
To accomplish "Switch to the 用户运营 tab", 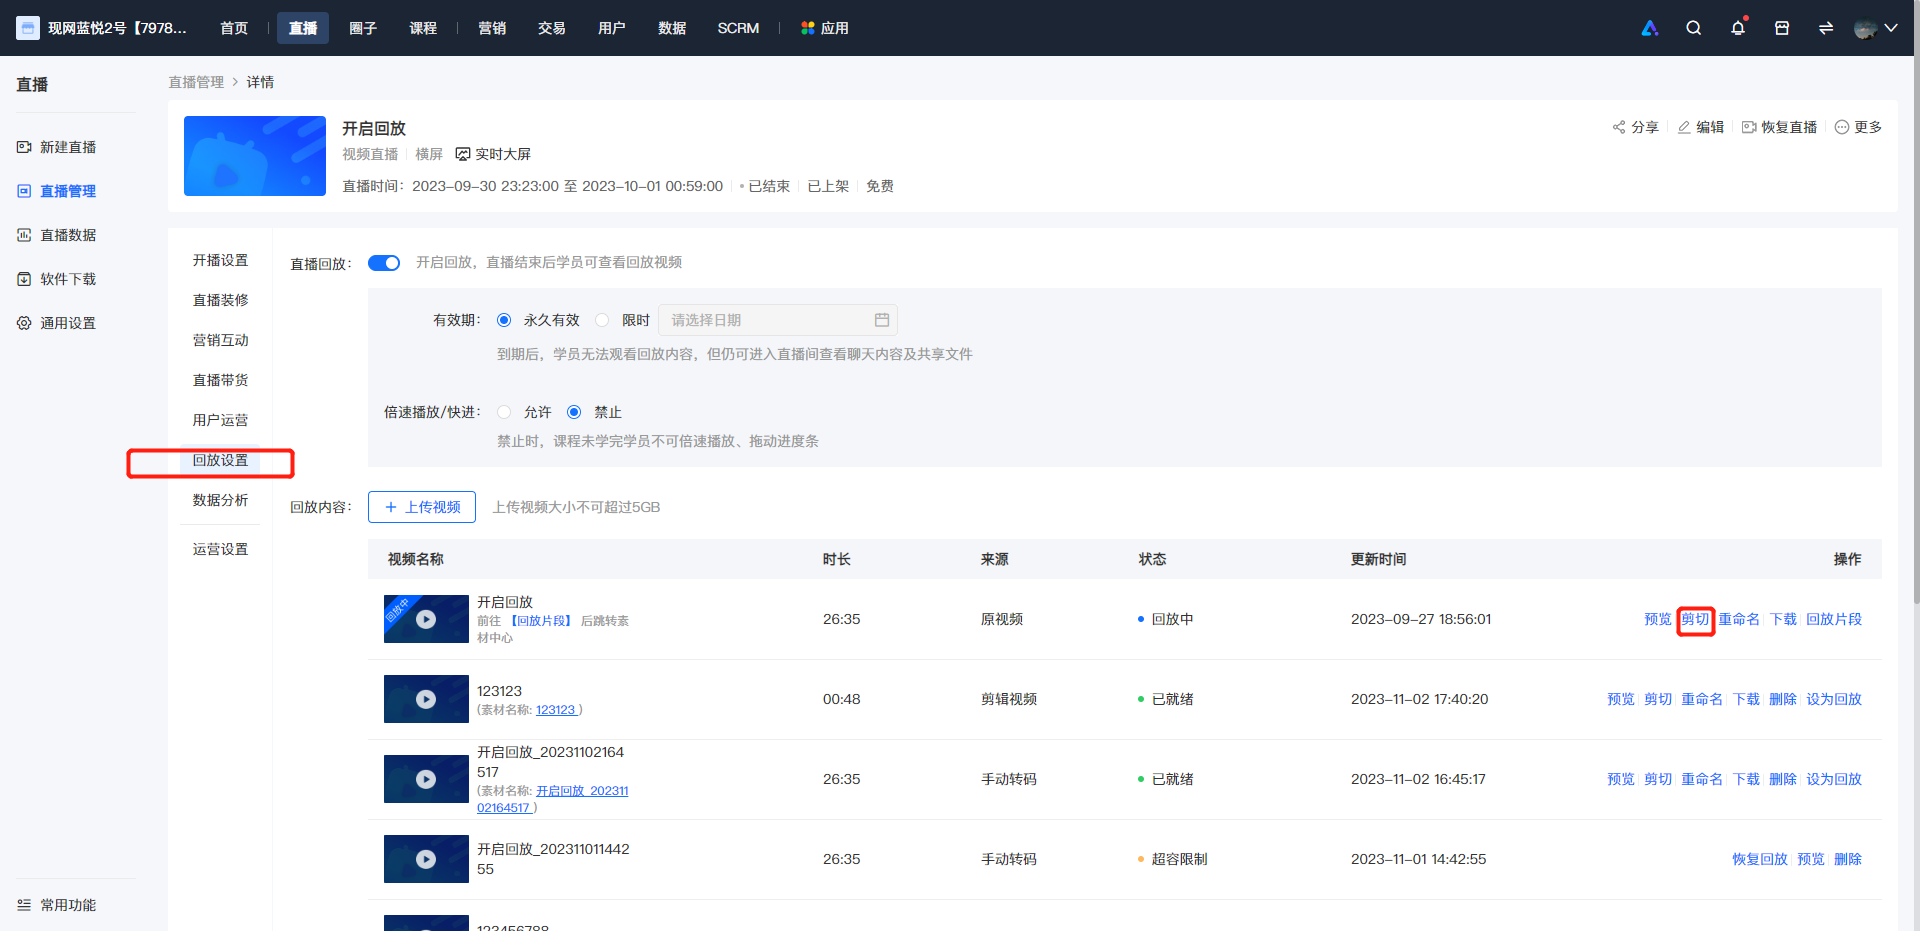I will (220, 420).
